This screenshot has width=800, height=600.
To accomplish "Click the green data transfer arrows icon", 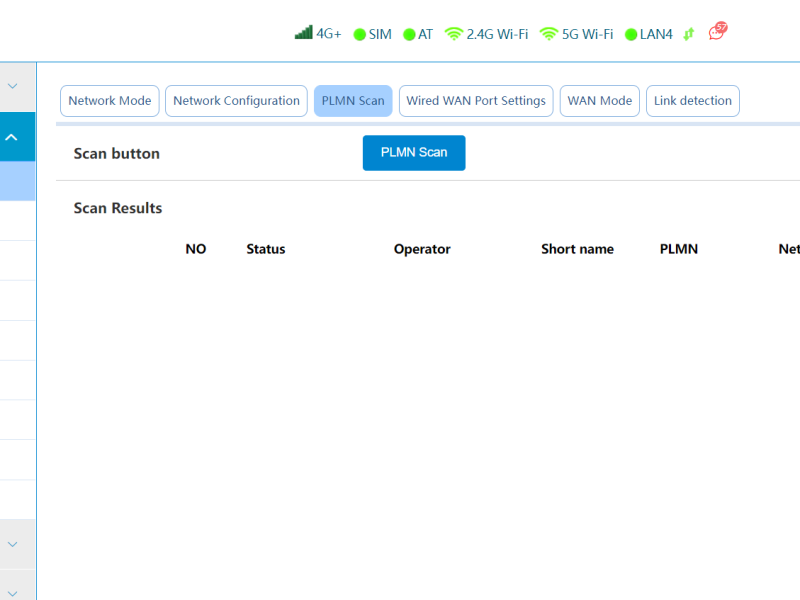I will coord(689,34).
